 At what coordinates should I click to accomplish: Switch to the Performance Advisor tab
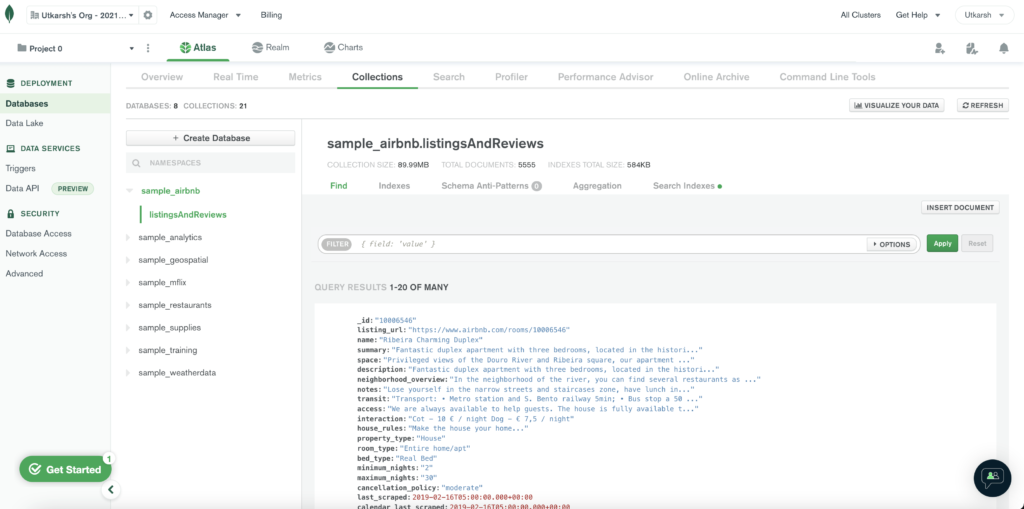tap(605, 77)
